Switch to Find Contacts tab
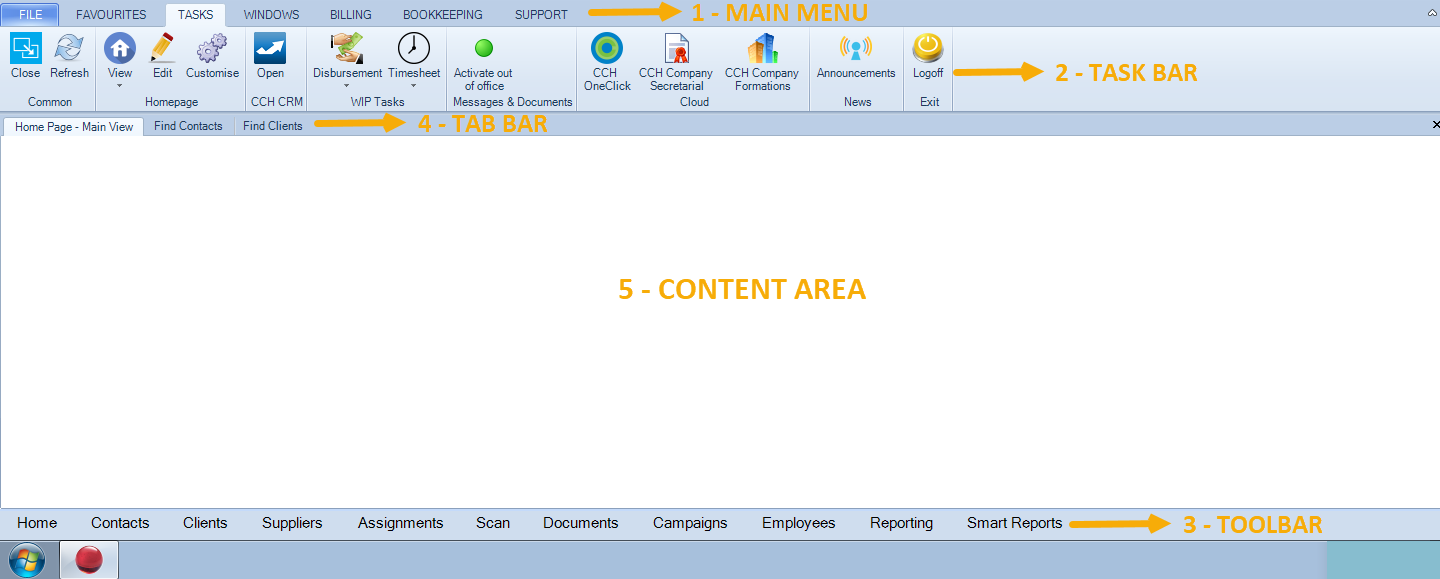1440x579 pixels. (188, 126)
